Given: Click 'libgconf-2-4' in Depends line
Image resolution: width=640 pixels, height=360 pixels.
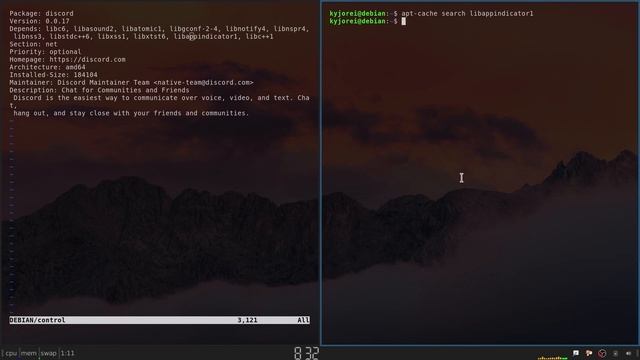Looking at the screenshot, I should pyautogui.click(x=193, y=29).
